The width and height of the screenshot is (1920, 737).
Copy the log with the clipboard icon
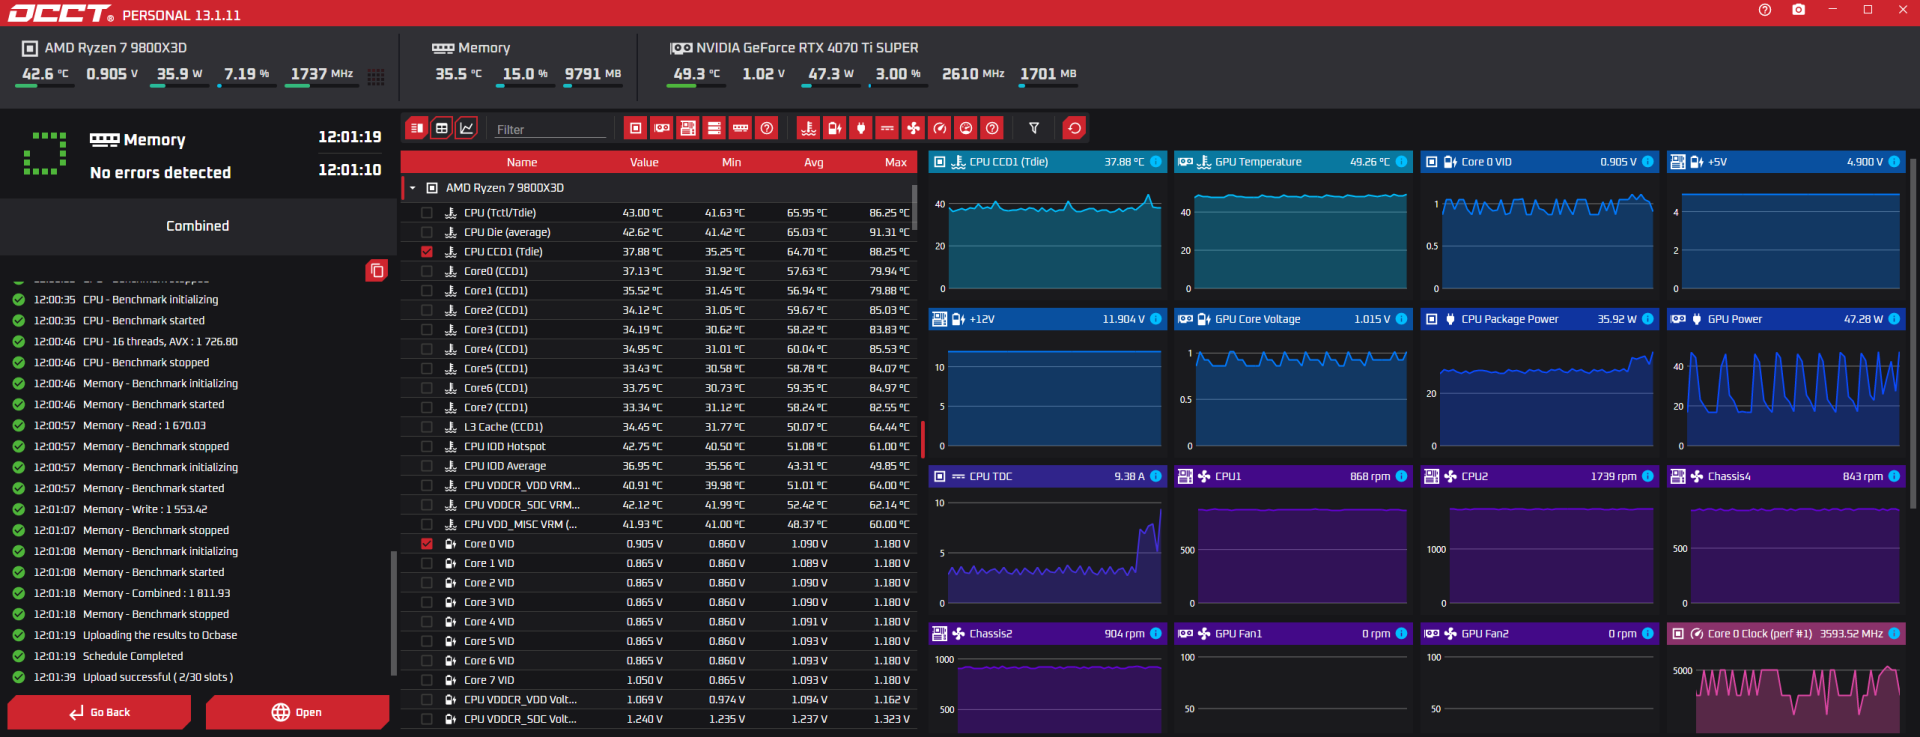(x=376, y=271)
